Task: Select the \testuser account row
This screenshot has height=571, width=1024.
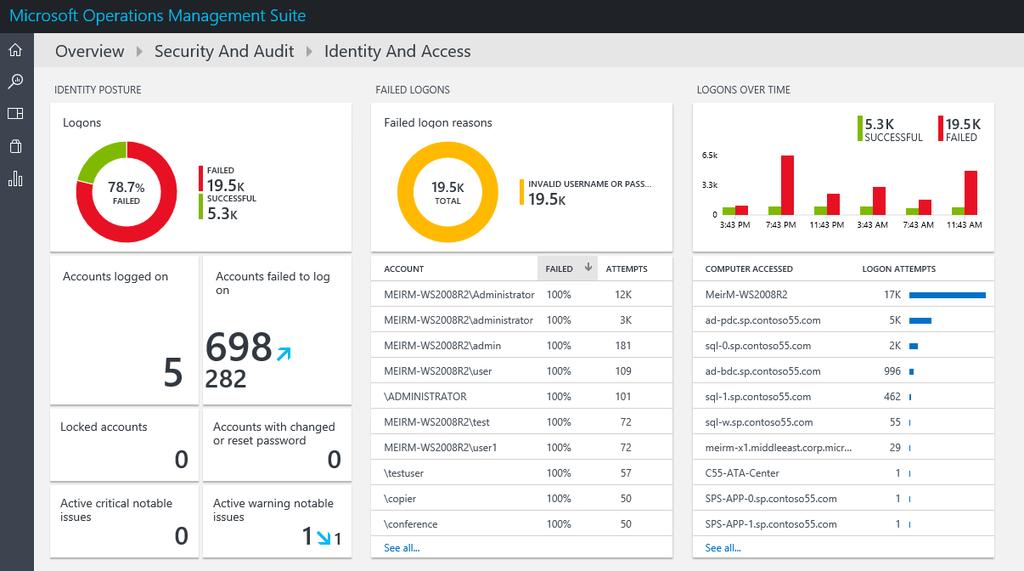Action: (x=522, y=473)
